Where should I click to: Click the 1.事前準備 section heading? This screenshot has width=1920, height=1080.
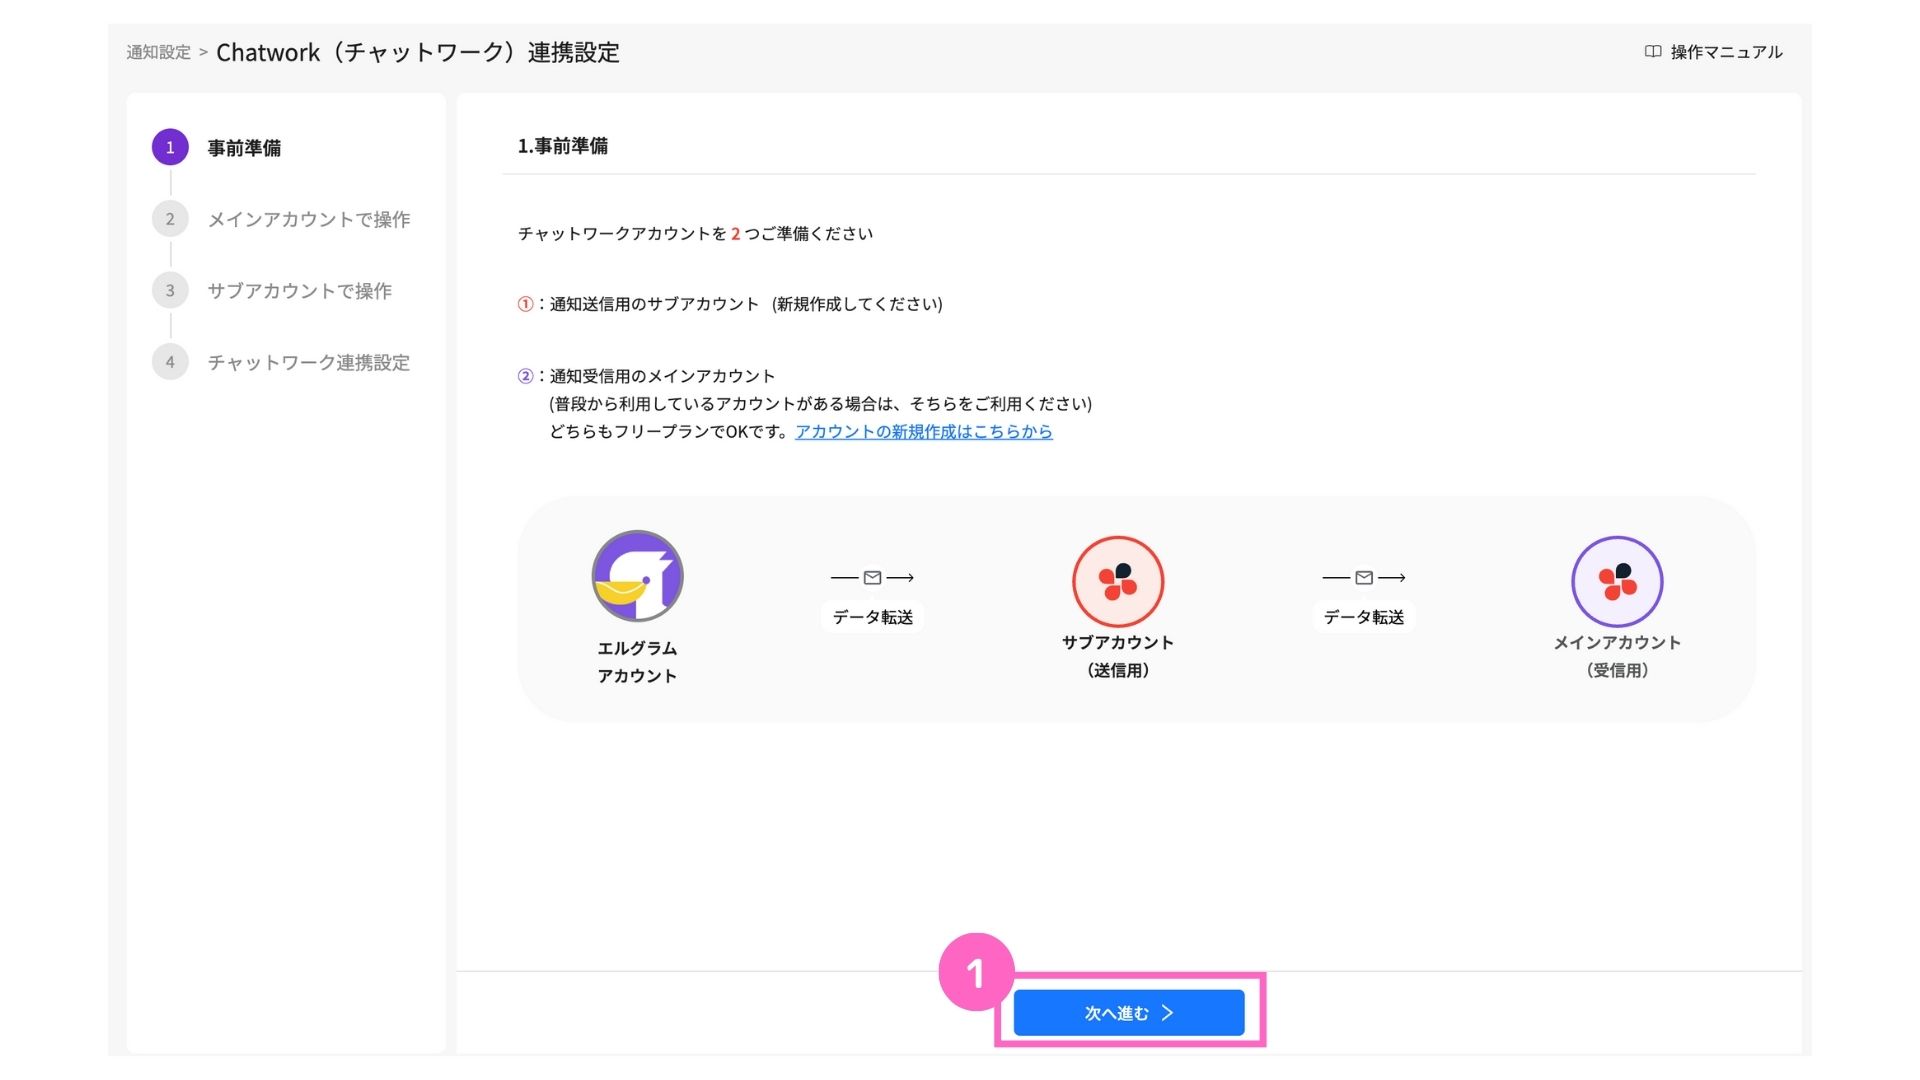point(563,146)
